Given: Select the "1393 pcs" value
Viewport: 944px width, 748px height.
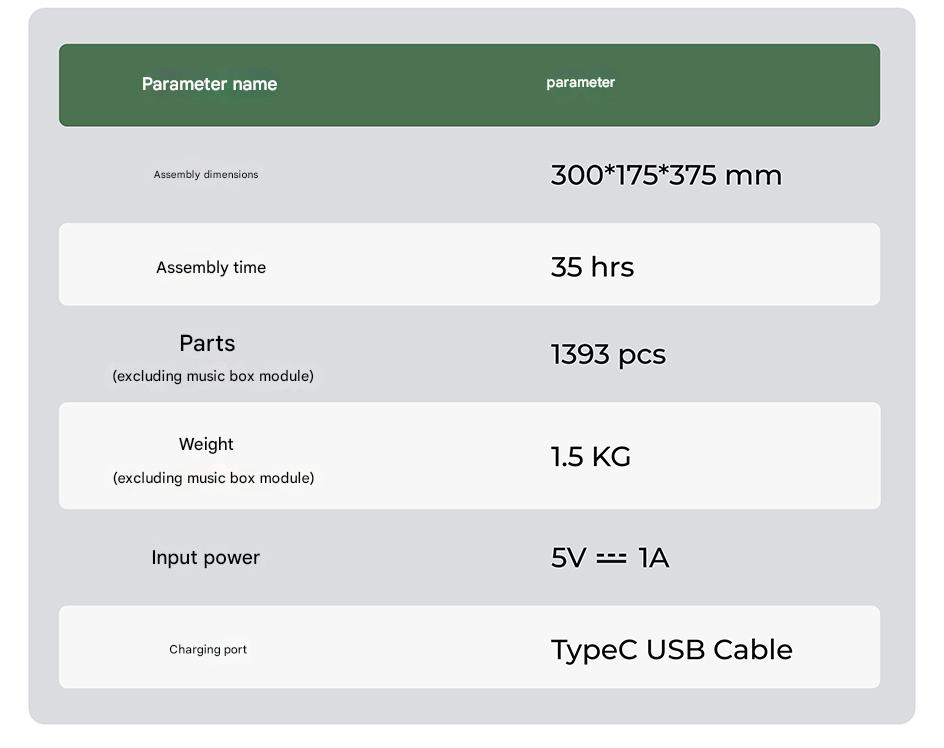Looking at the screenshot, I should [x=608, y=355].
